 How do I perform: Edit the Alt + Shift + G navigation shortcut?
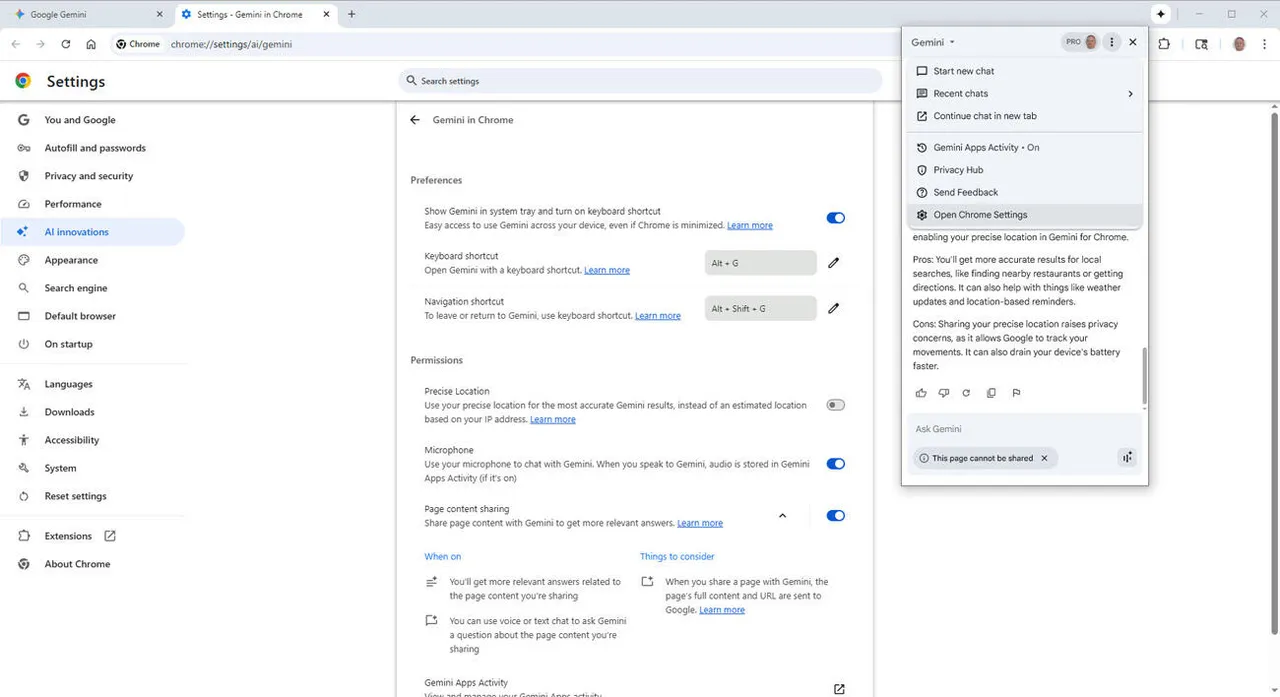833,309
